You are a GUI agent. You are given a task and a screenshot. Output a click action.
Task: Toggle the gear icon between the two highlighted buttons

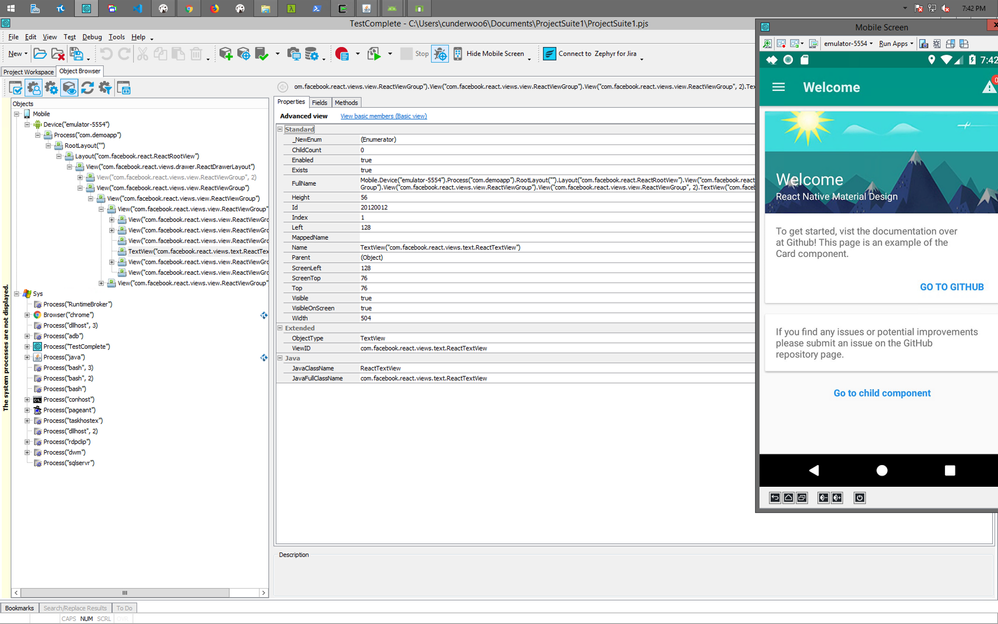(52, 88)
